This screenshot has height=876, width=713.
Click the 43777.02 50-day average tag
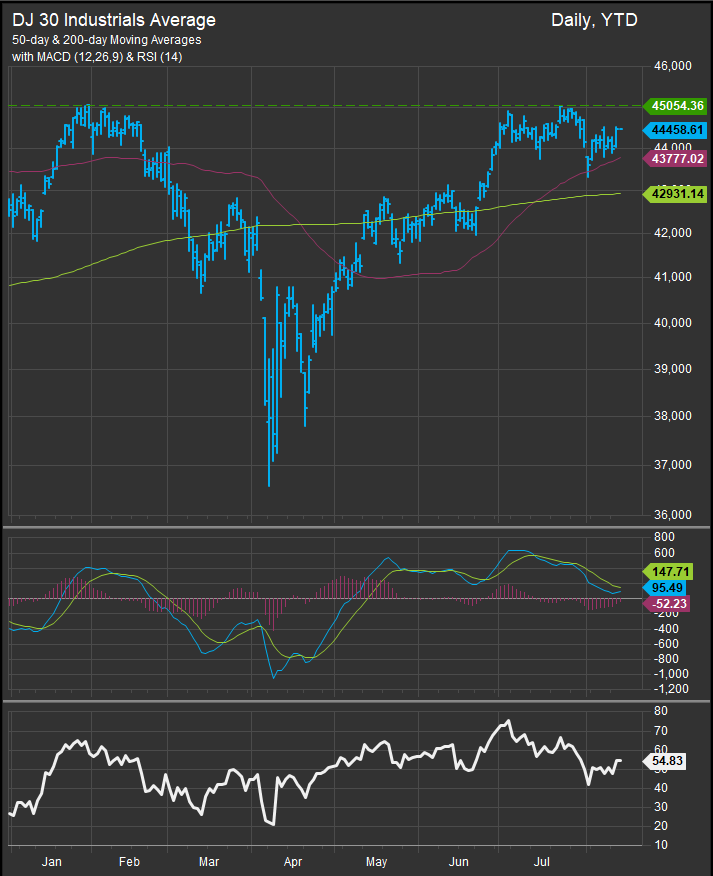(678, 158)
